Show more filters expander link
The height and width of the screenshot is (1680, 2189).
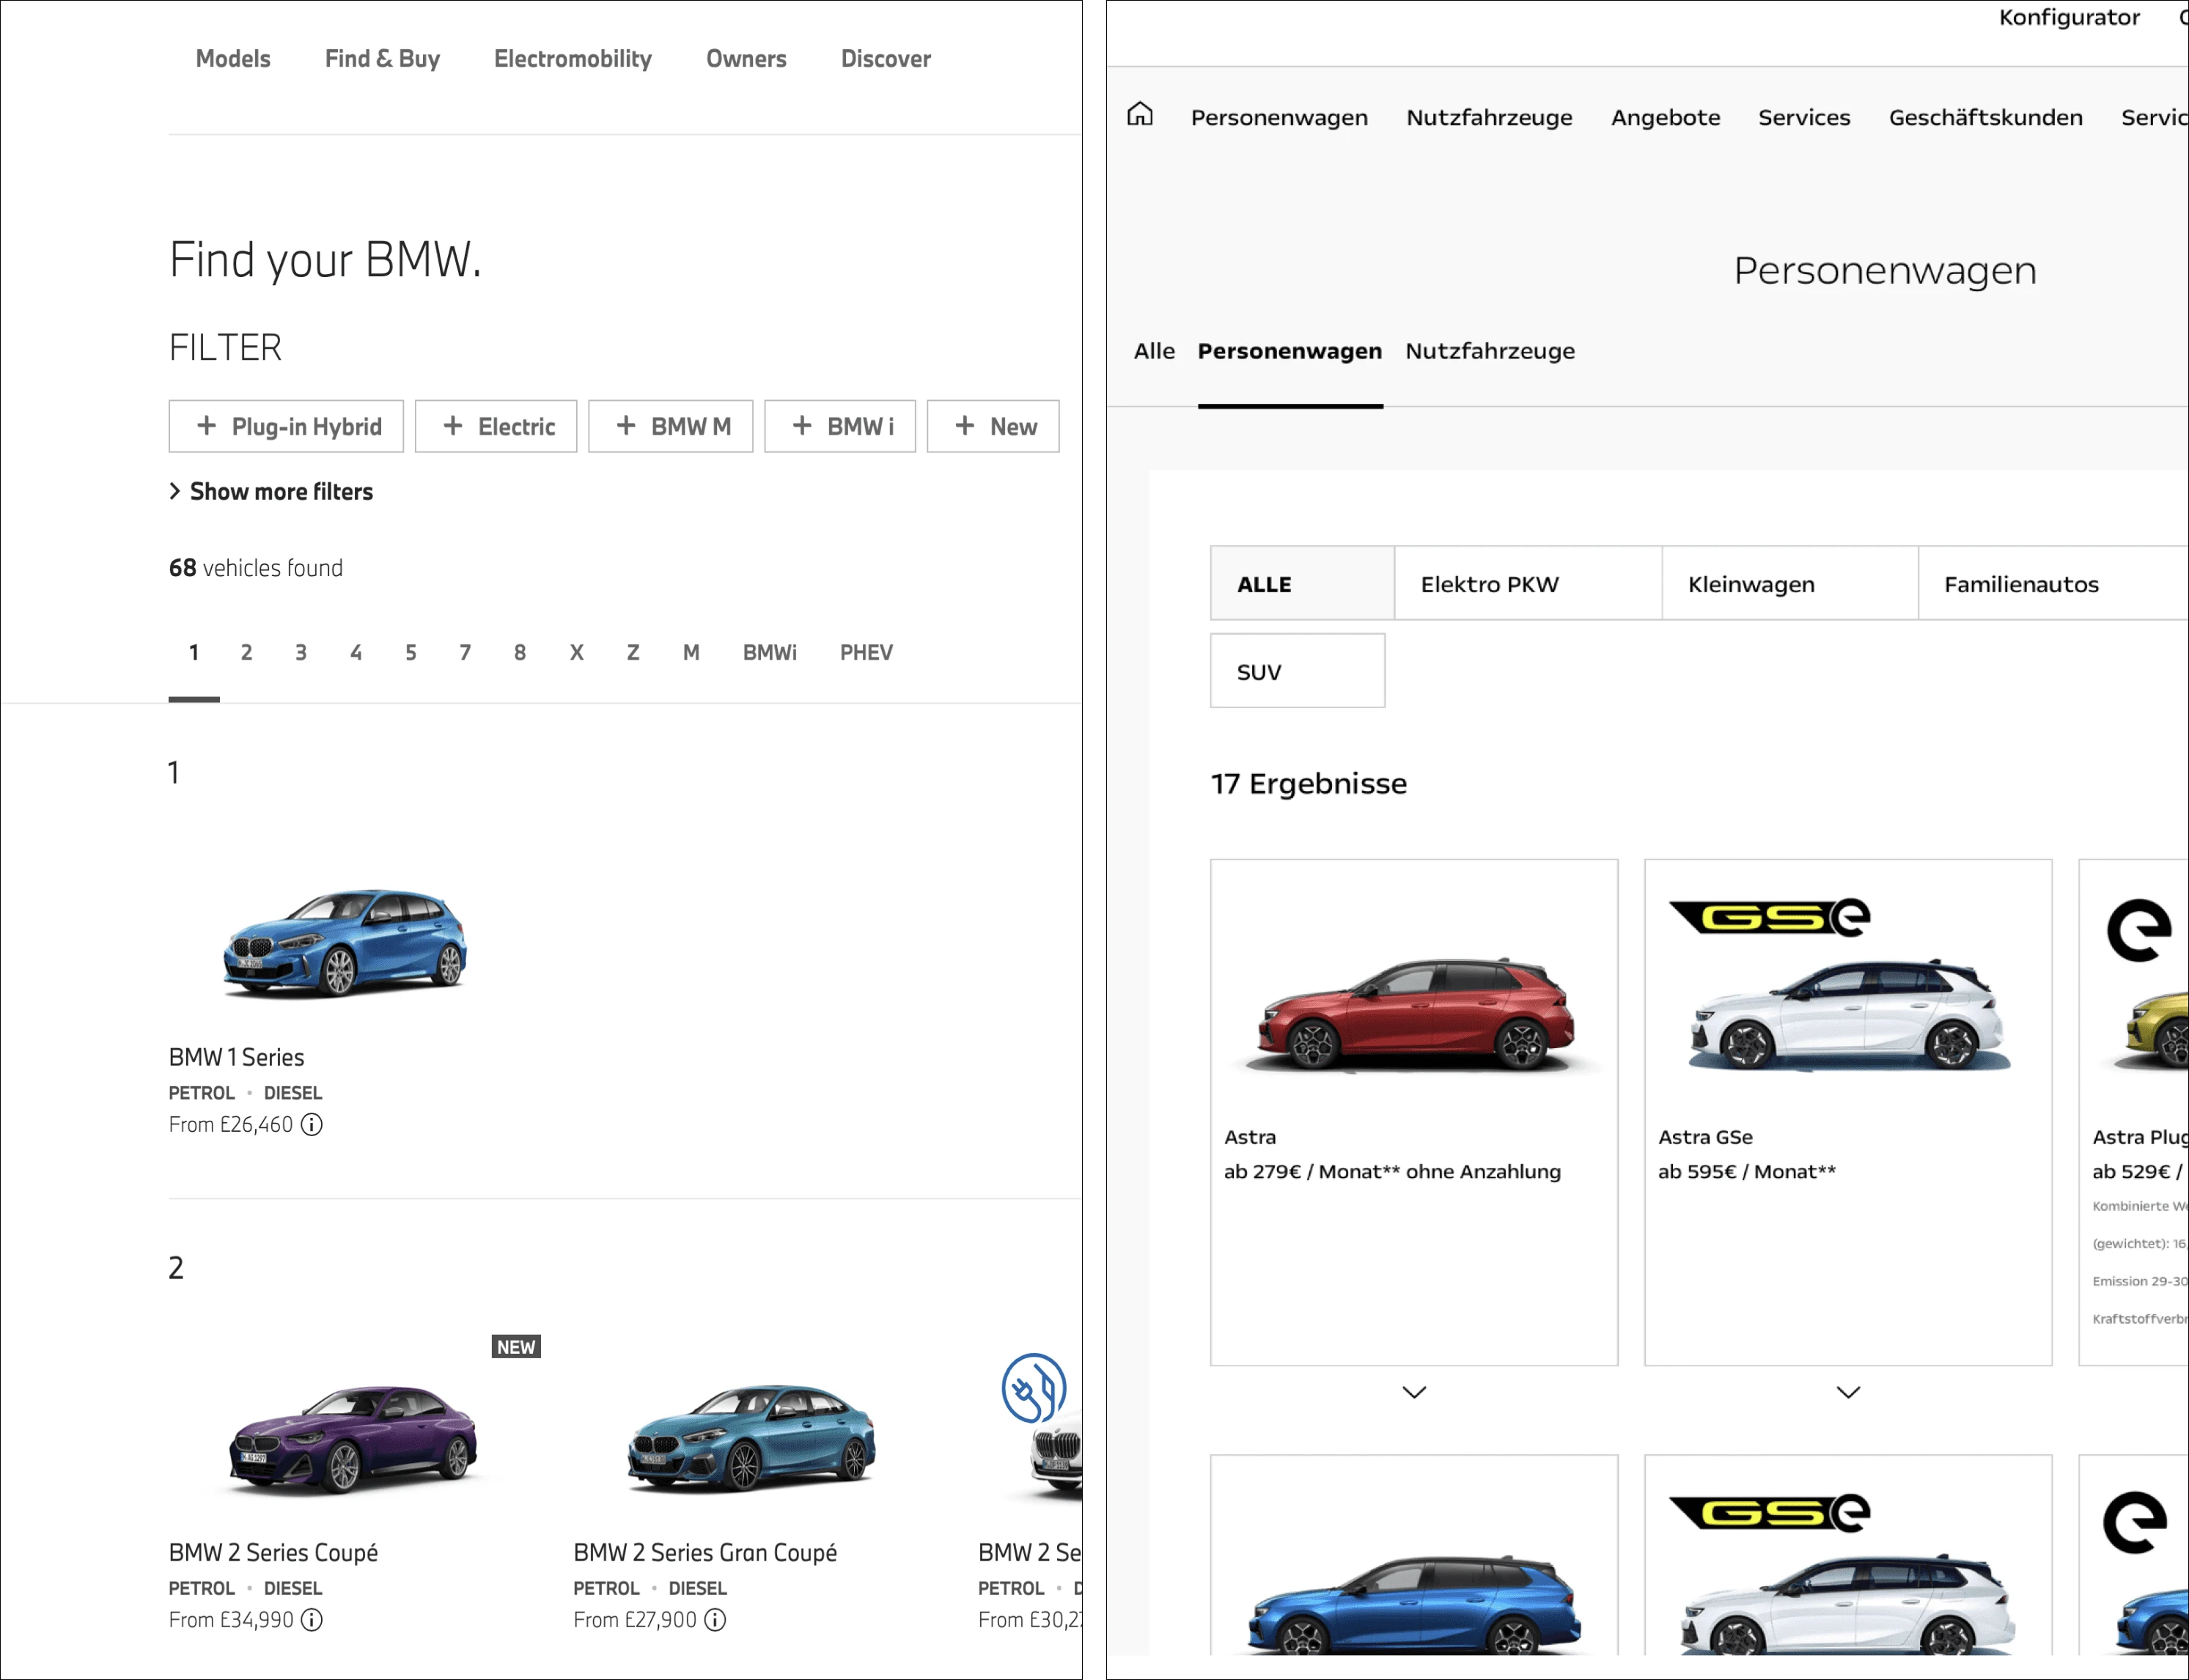[270, 490]
